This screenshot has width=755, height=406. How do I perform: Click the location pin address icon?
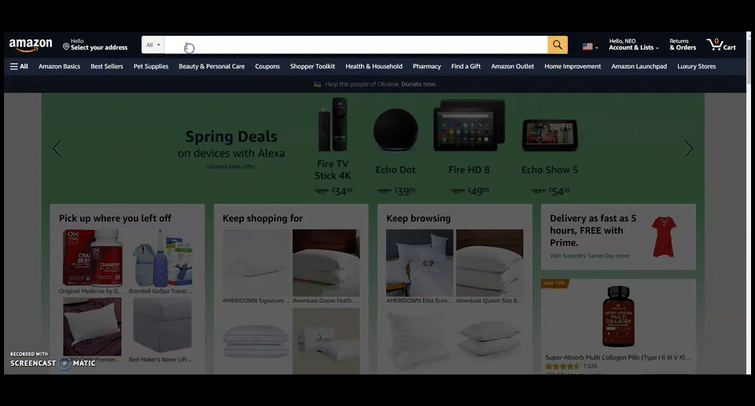coord(66,47)
